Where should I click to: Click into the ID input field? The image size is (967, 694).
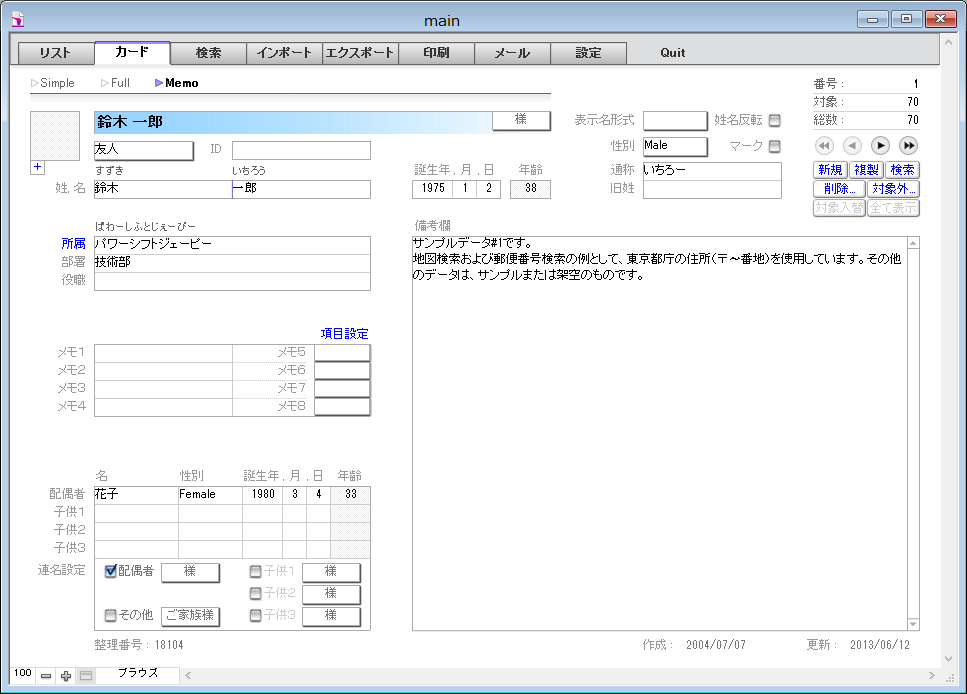click(301, 151)
